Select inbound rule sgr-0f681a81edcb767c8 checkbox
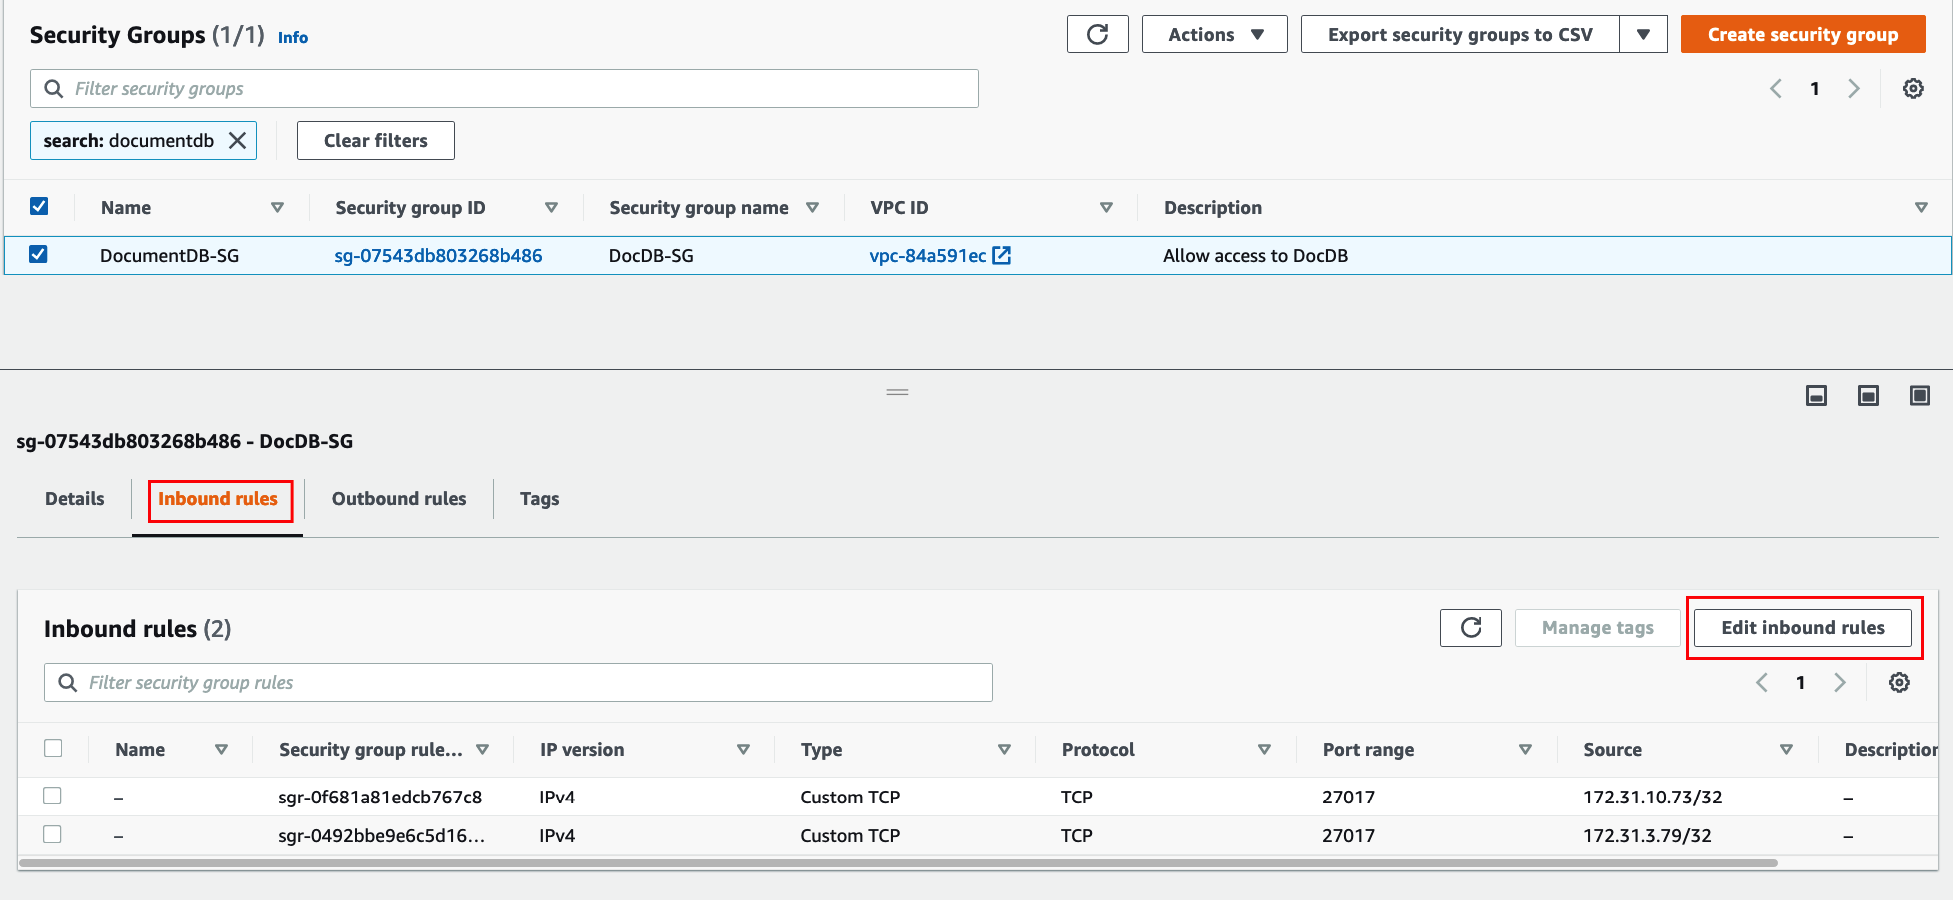The image size is (1953, 900). tap(53, 796)
